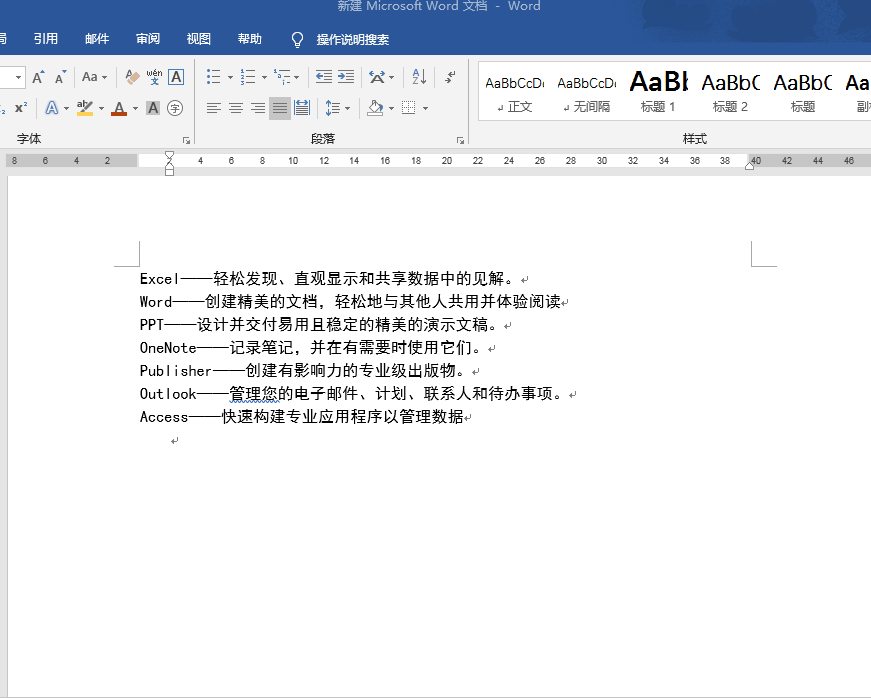
Task: Toggle Subscript formatting
Action: (3, 107)
